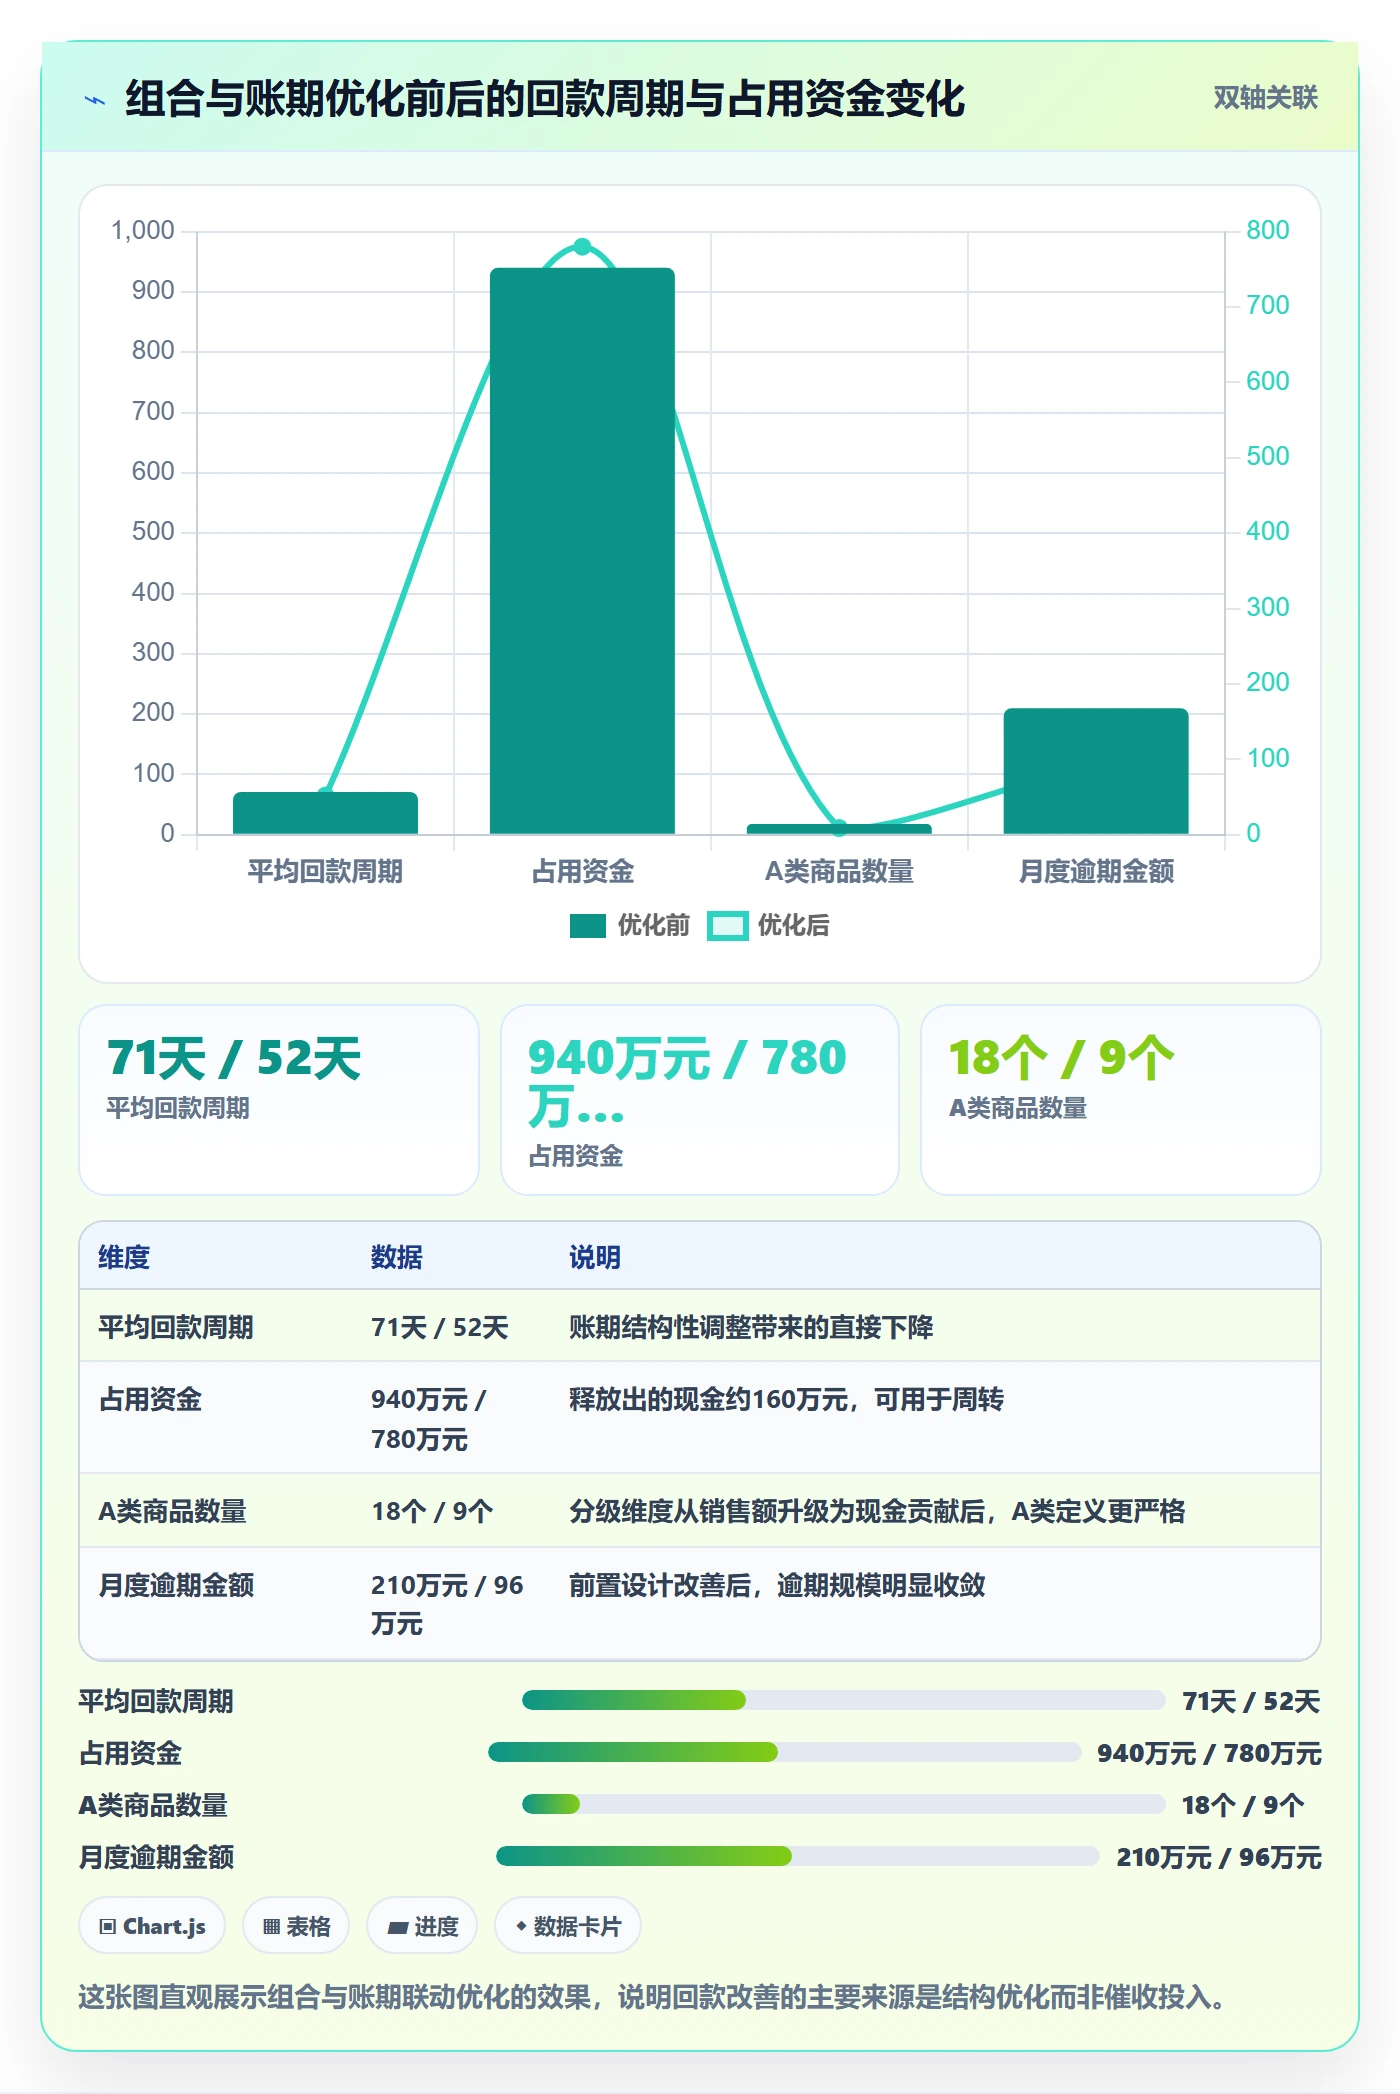1400x2094 pixels.
Task: Click the 月度逾期金额 progress bar
Action: 797,1856
